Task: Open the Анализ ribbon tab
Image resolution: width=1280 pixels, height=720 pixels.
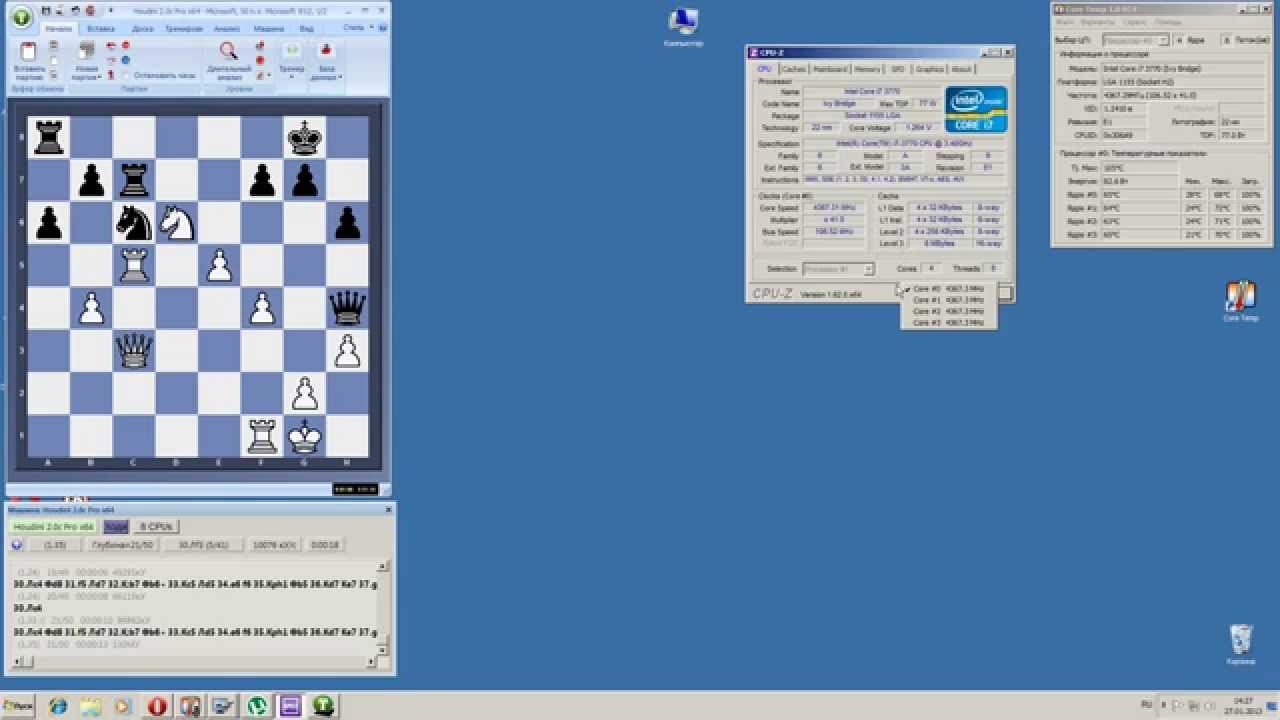Action: (x=227, y=29)
